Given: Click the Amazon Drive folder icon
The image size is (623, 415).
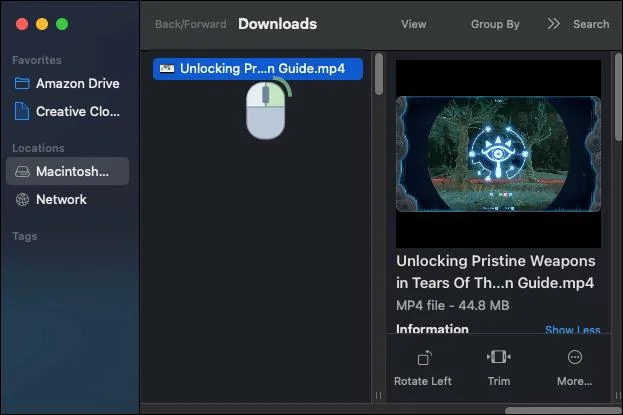Looking at the screenshot, I should click(x=22, y=83).
